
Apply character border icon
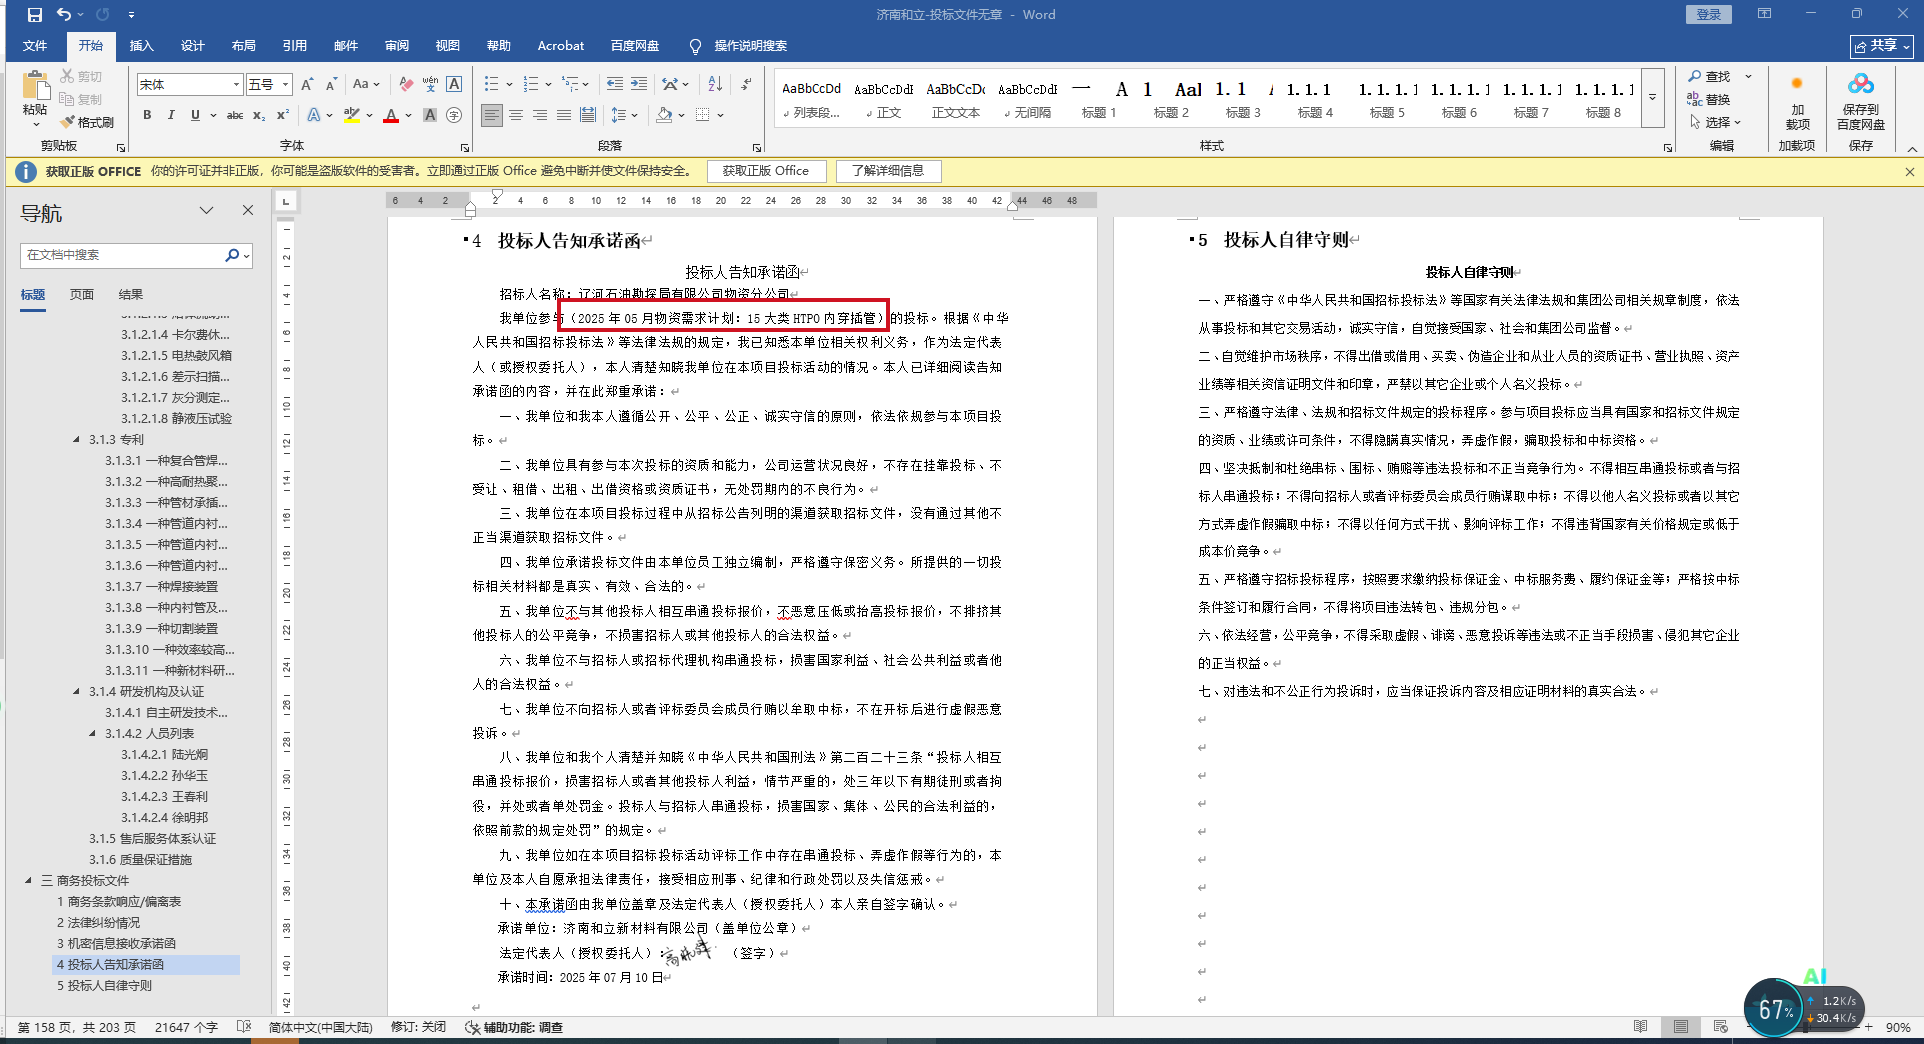454,85
